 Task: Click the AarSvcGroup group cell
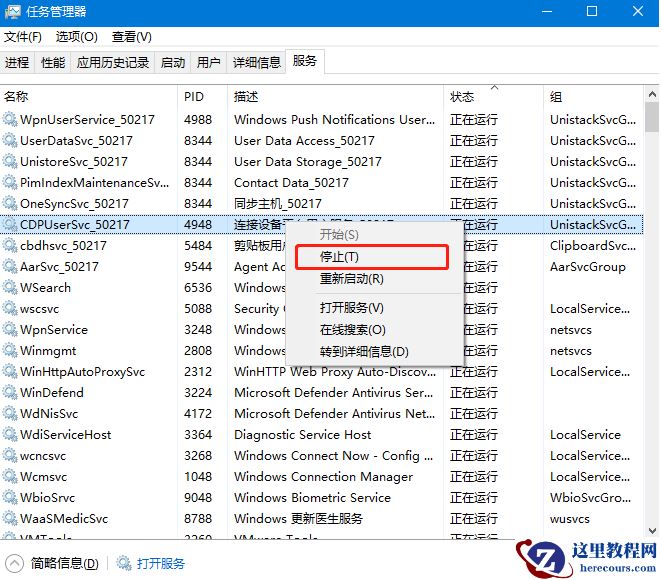(x=588, y=267)
